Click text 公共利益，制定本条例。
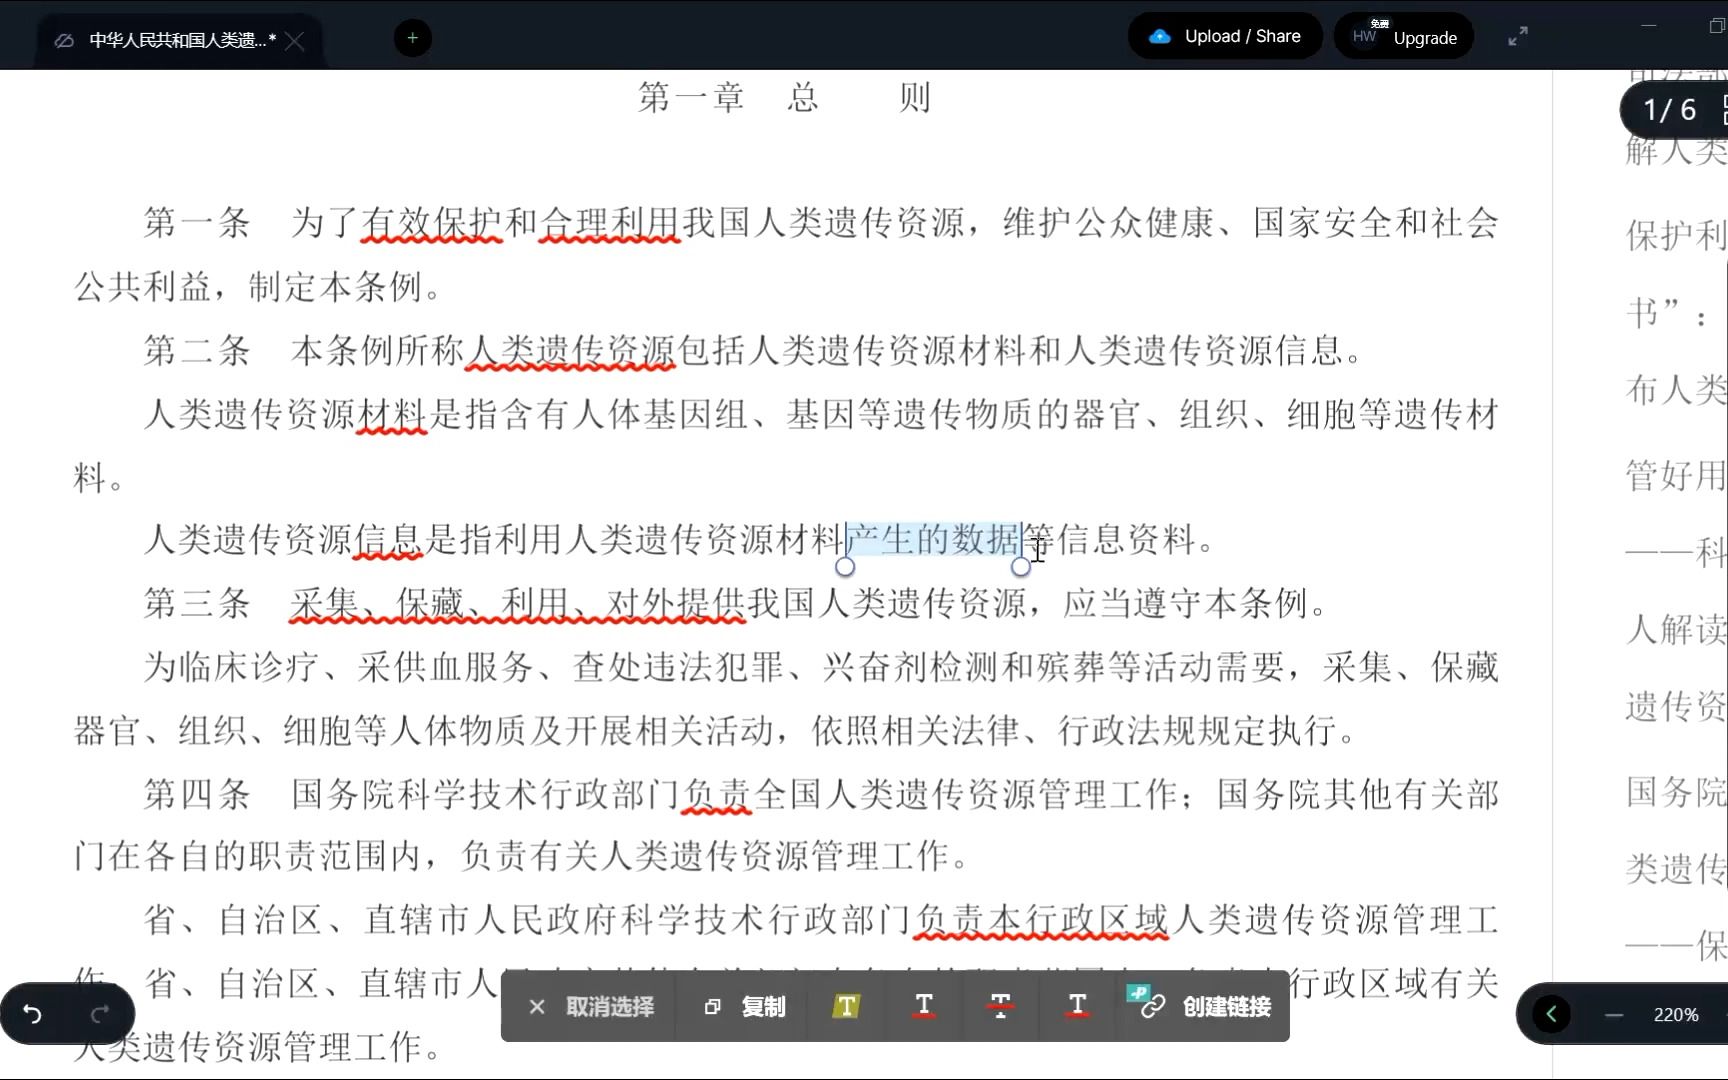The image size is (1728, 1080). coord(258,287)
